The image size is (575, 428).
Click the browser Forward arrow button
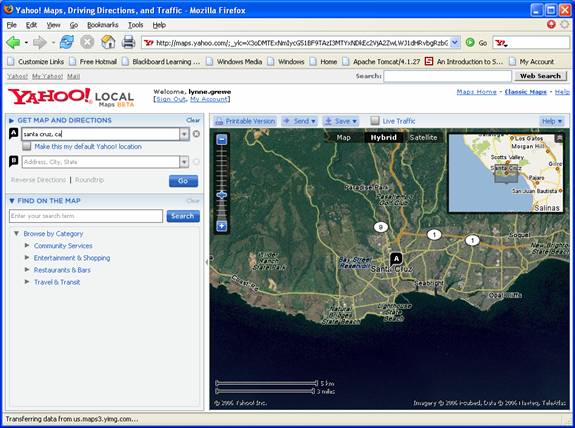[39, 43]
